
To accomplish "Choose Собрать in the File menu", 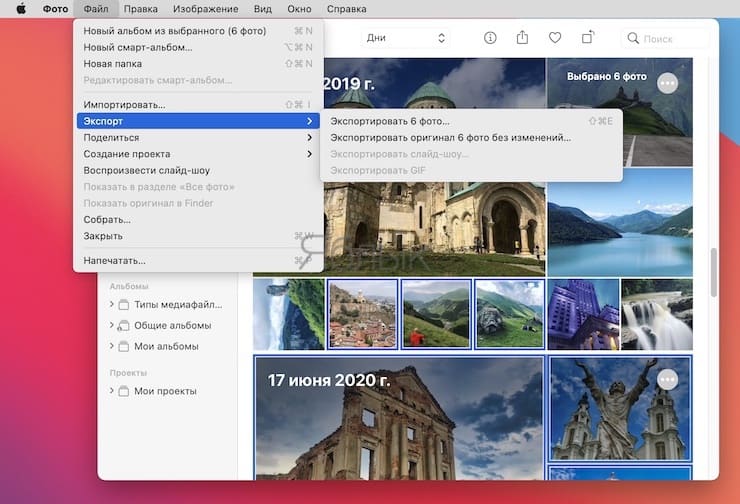I will [x=198, y=219].
